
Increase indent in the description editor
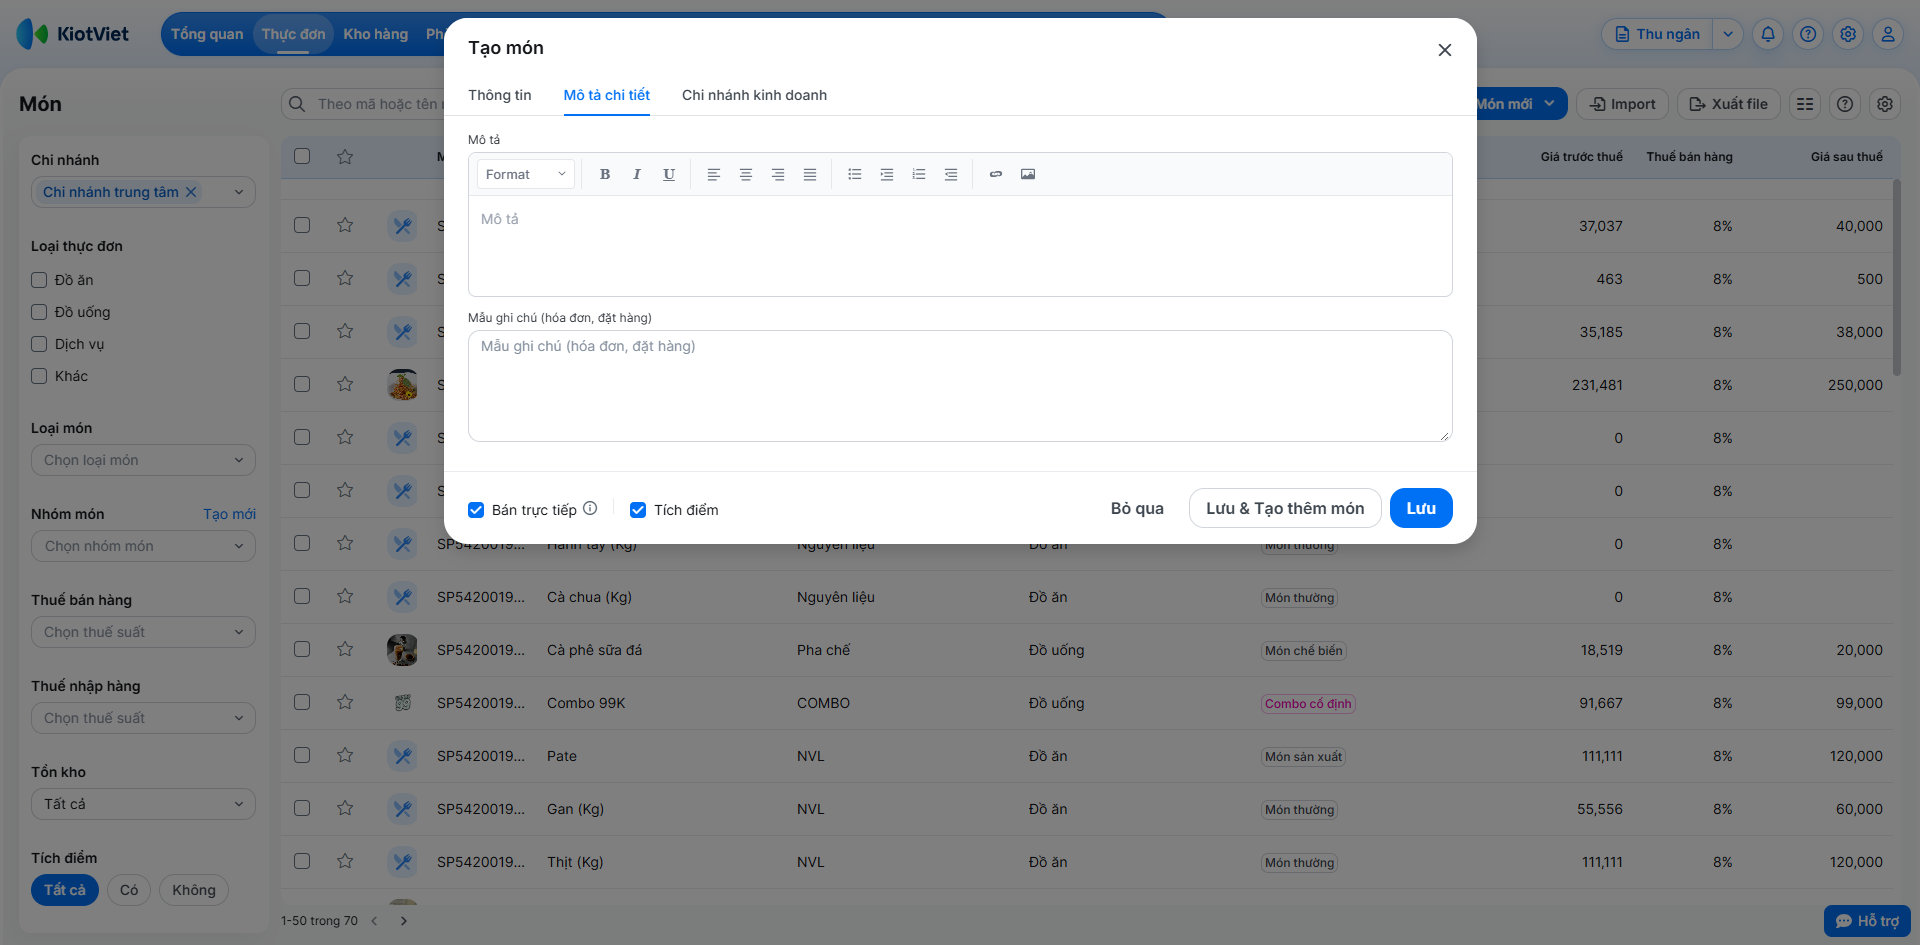pyautogui.click(x=887, y=174)
